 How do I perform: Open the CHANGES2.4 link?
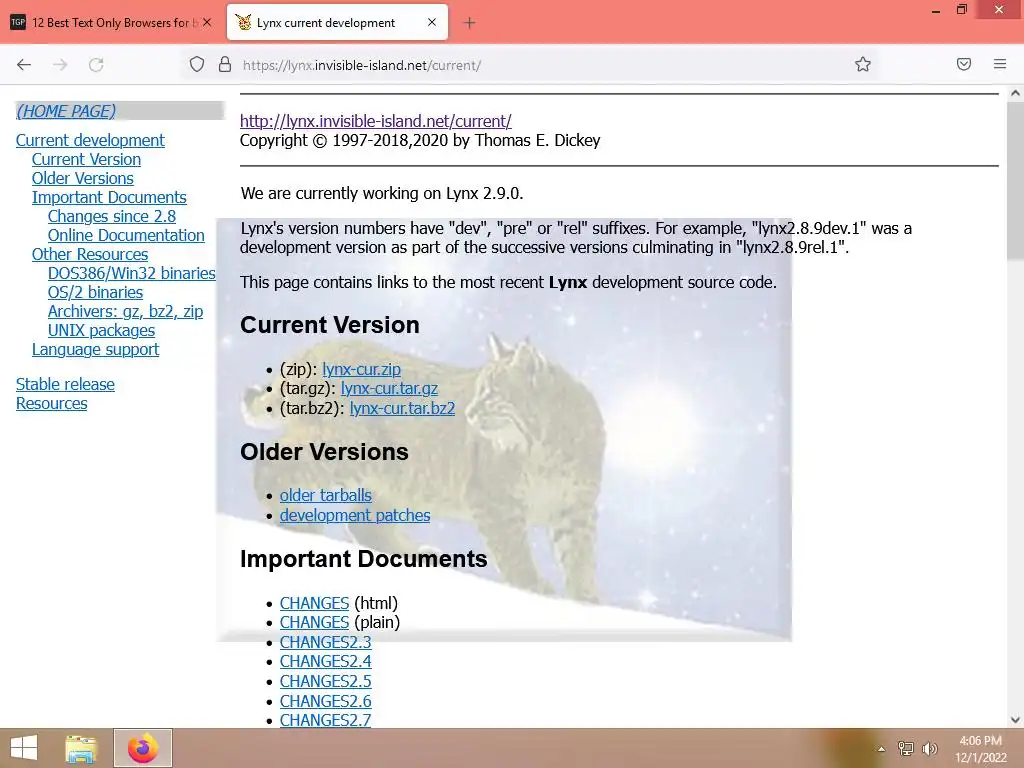tap(325, 662)
